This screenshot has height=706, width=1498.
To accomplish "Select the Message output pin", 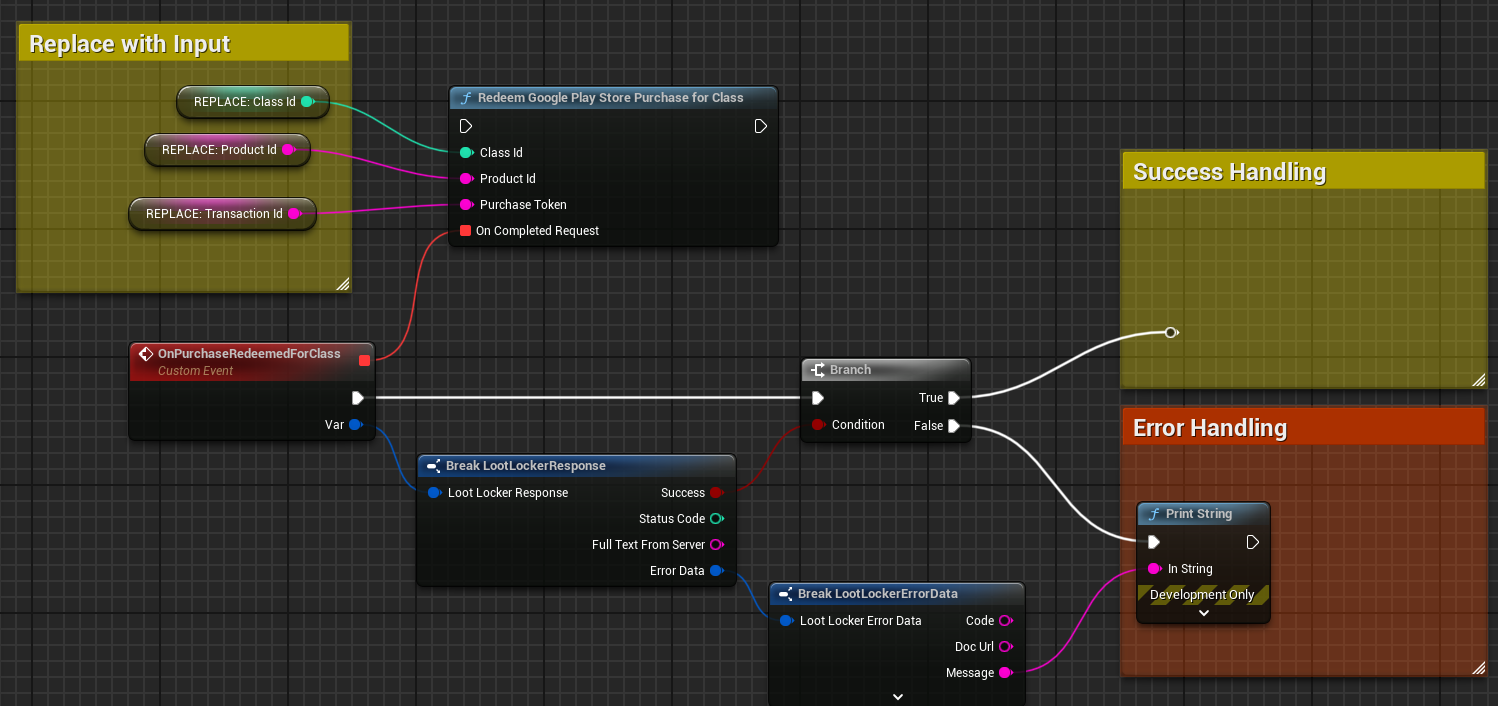I will point(1005,673).
